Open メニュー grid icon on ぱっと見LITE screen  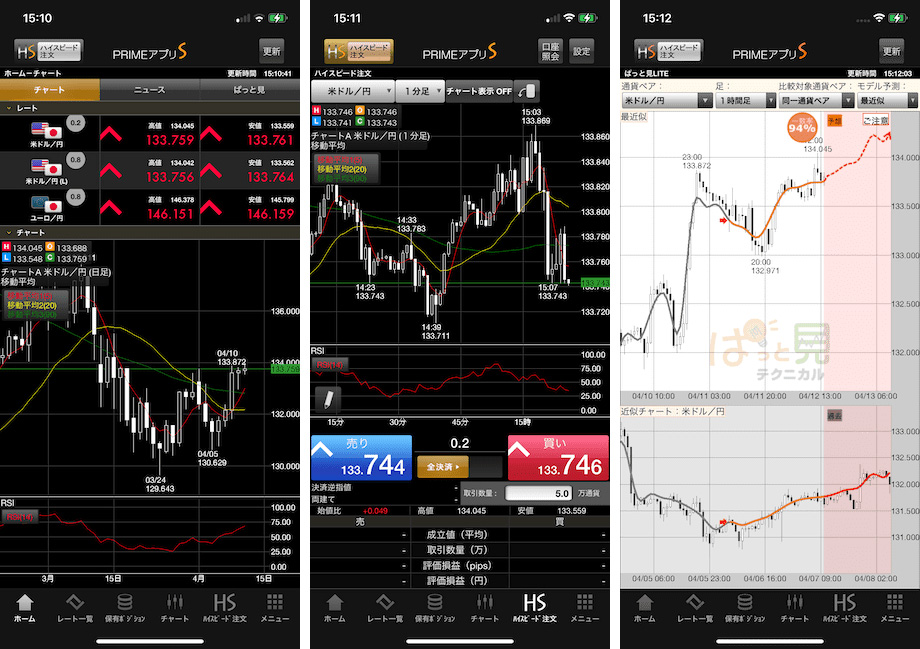[894, 608]
